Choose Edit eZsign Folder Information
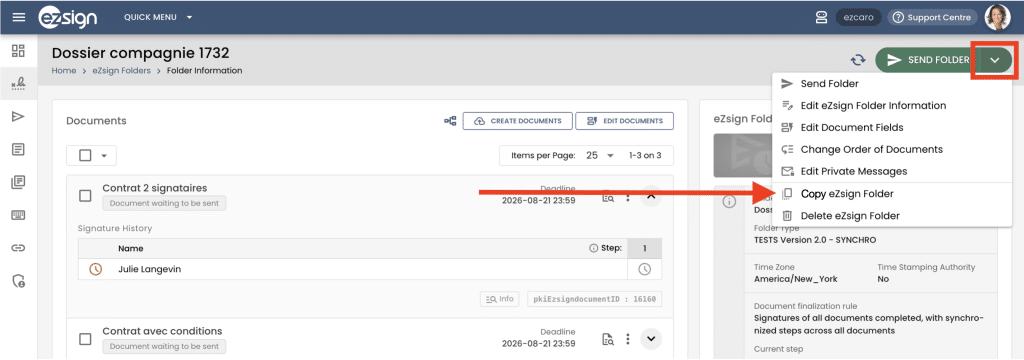The image size is (1024, 360). click(891, 105)
